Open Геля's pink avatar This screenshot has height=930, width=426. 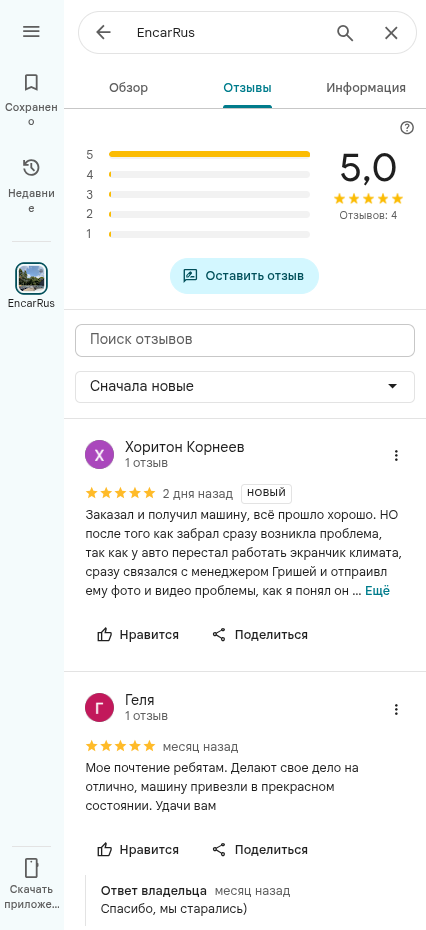click(100, 708)
